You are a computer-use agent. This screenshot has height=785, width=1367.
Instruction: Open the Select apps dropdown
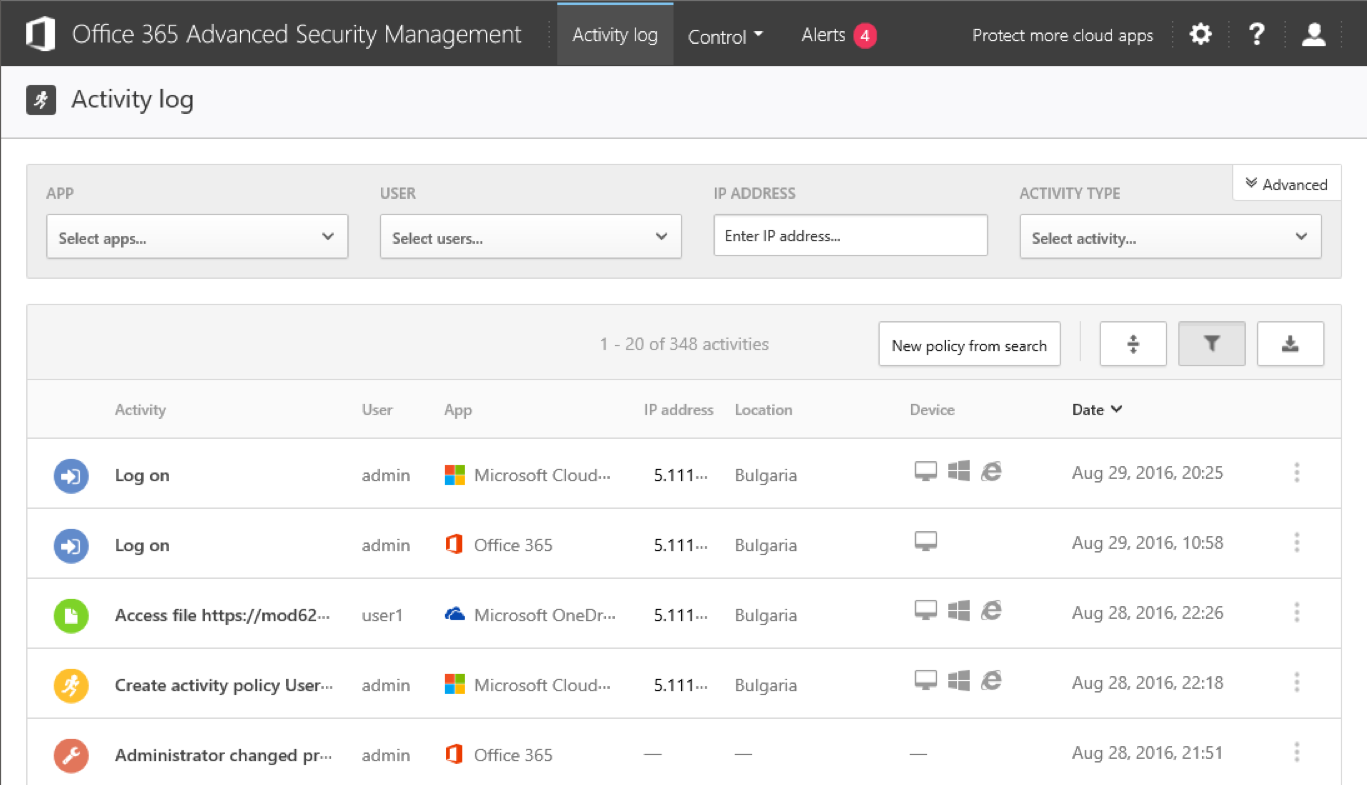tap(196, 236)
